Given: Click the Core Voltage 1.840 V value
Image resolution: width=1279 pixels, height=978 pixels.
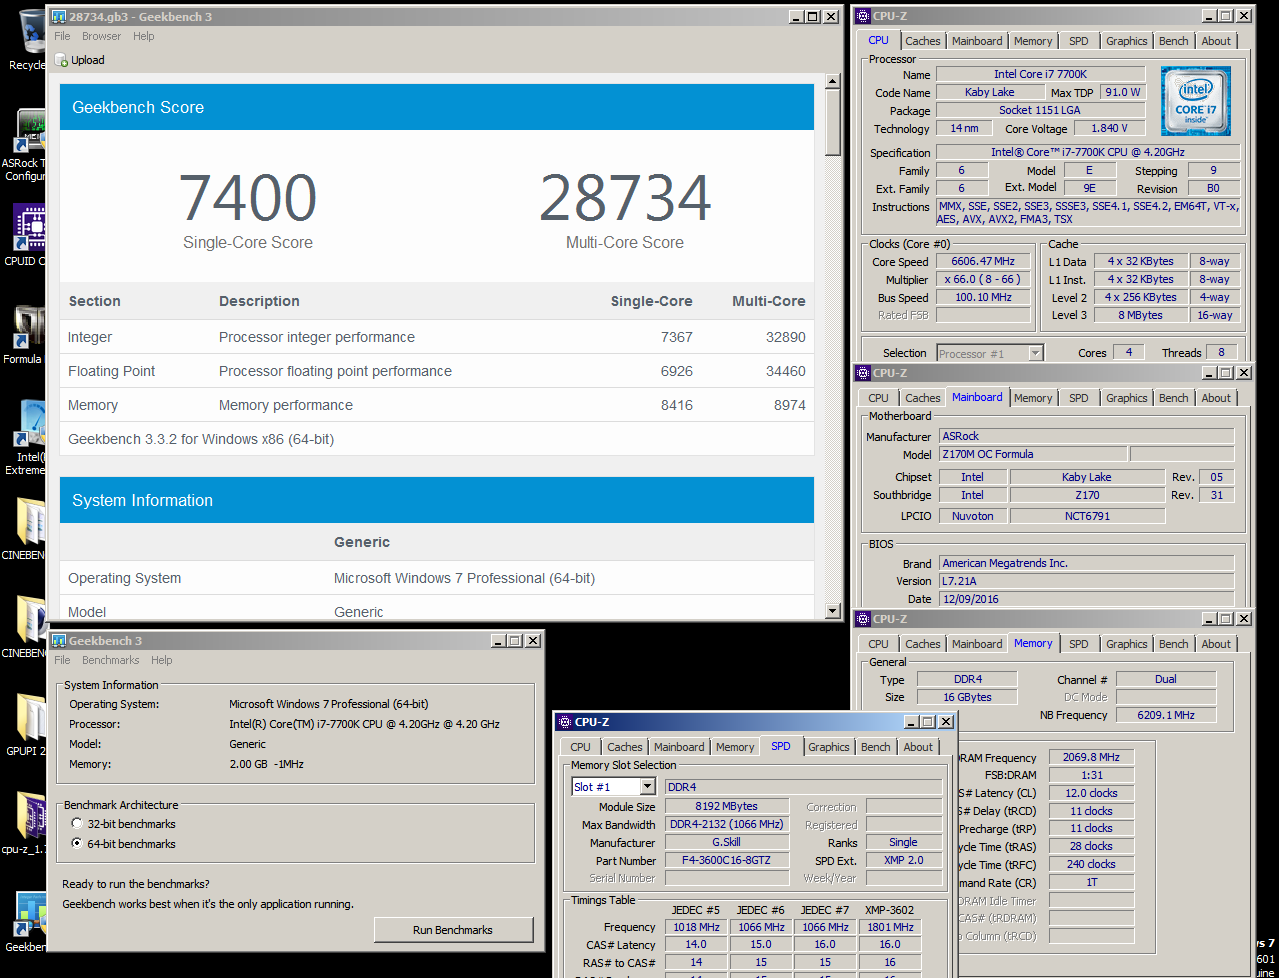Looking at the screenshot, I should coord(1109,128).
